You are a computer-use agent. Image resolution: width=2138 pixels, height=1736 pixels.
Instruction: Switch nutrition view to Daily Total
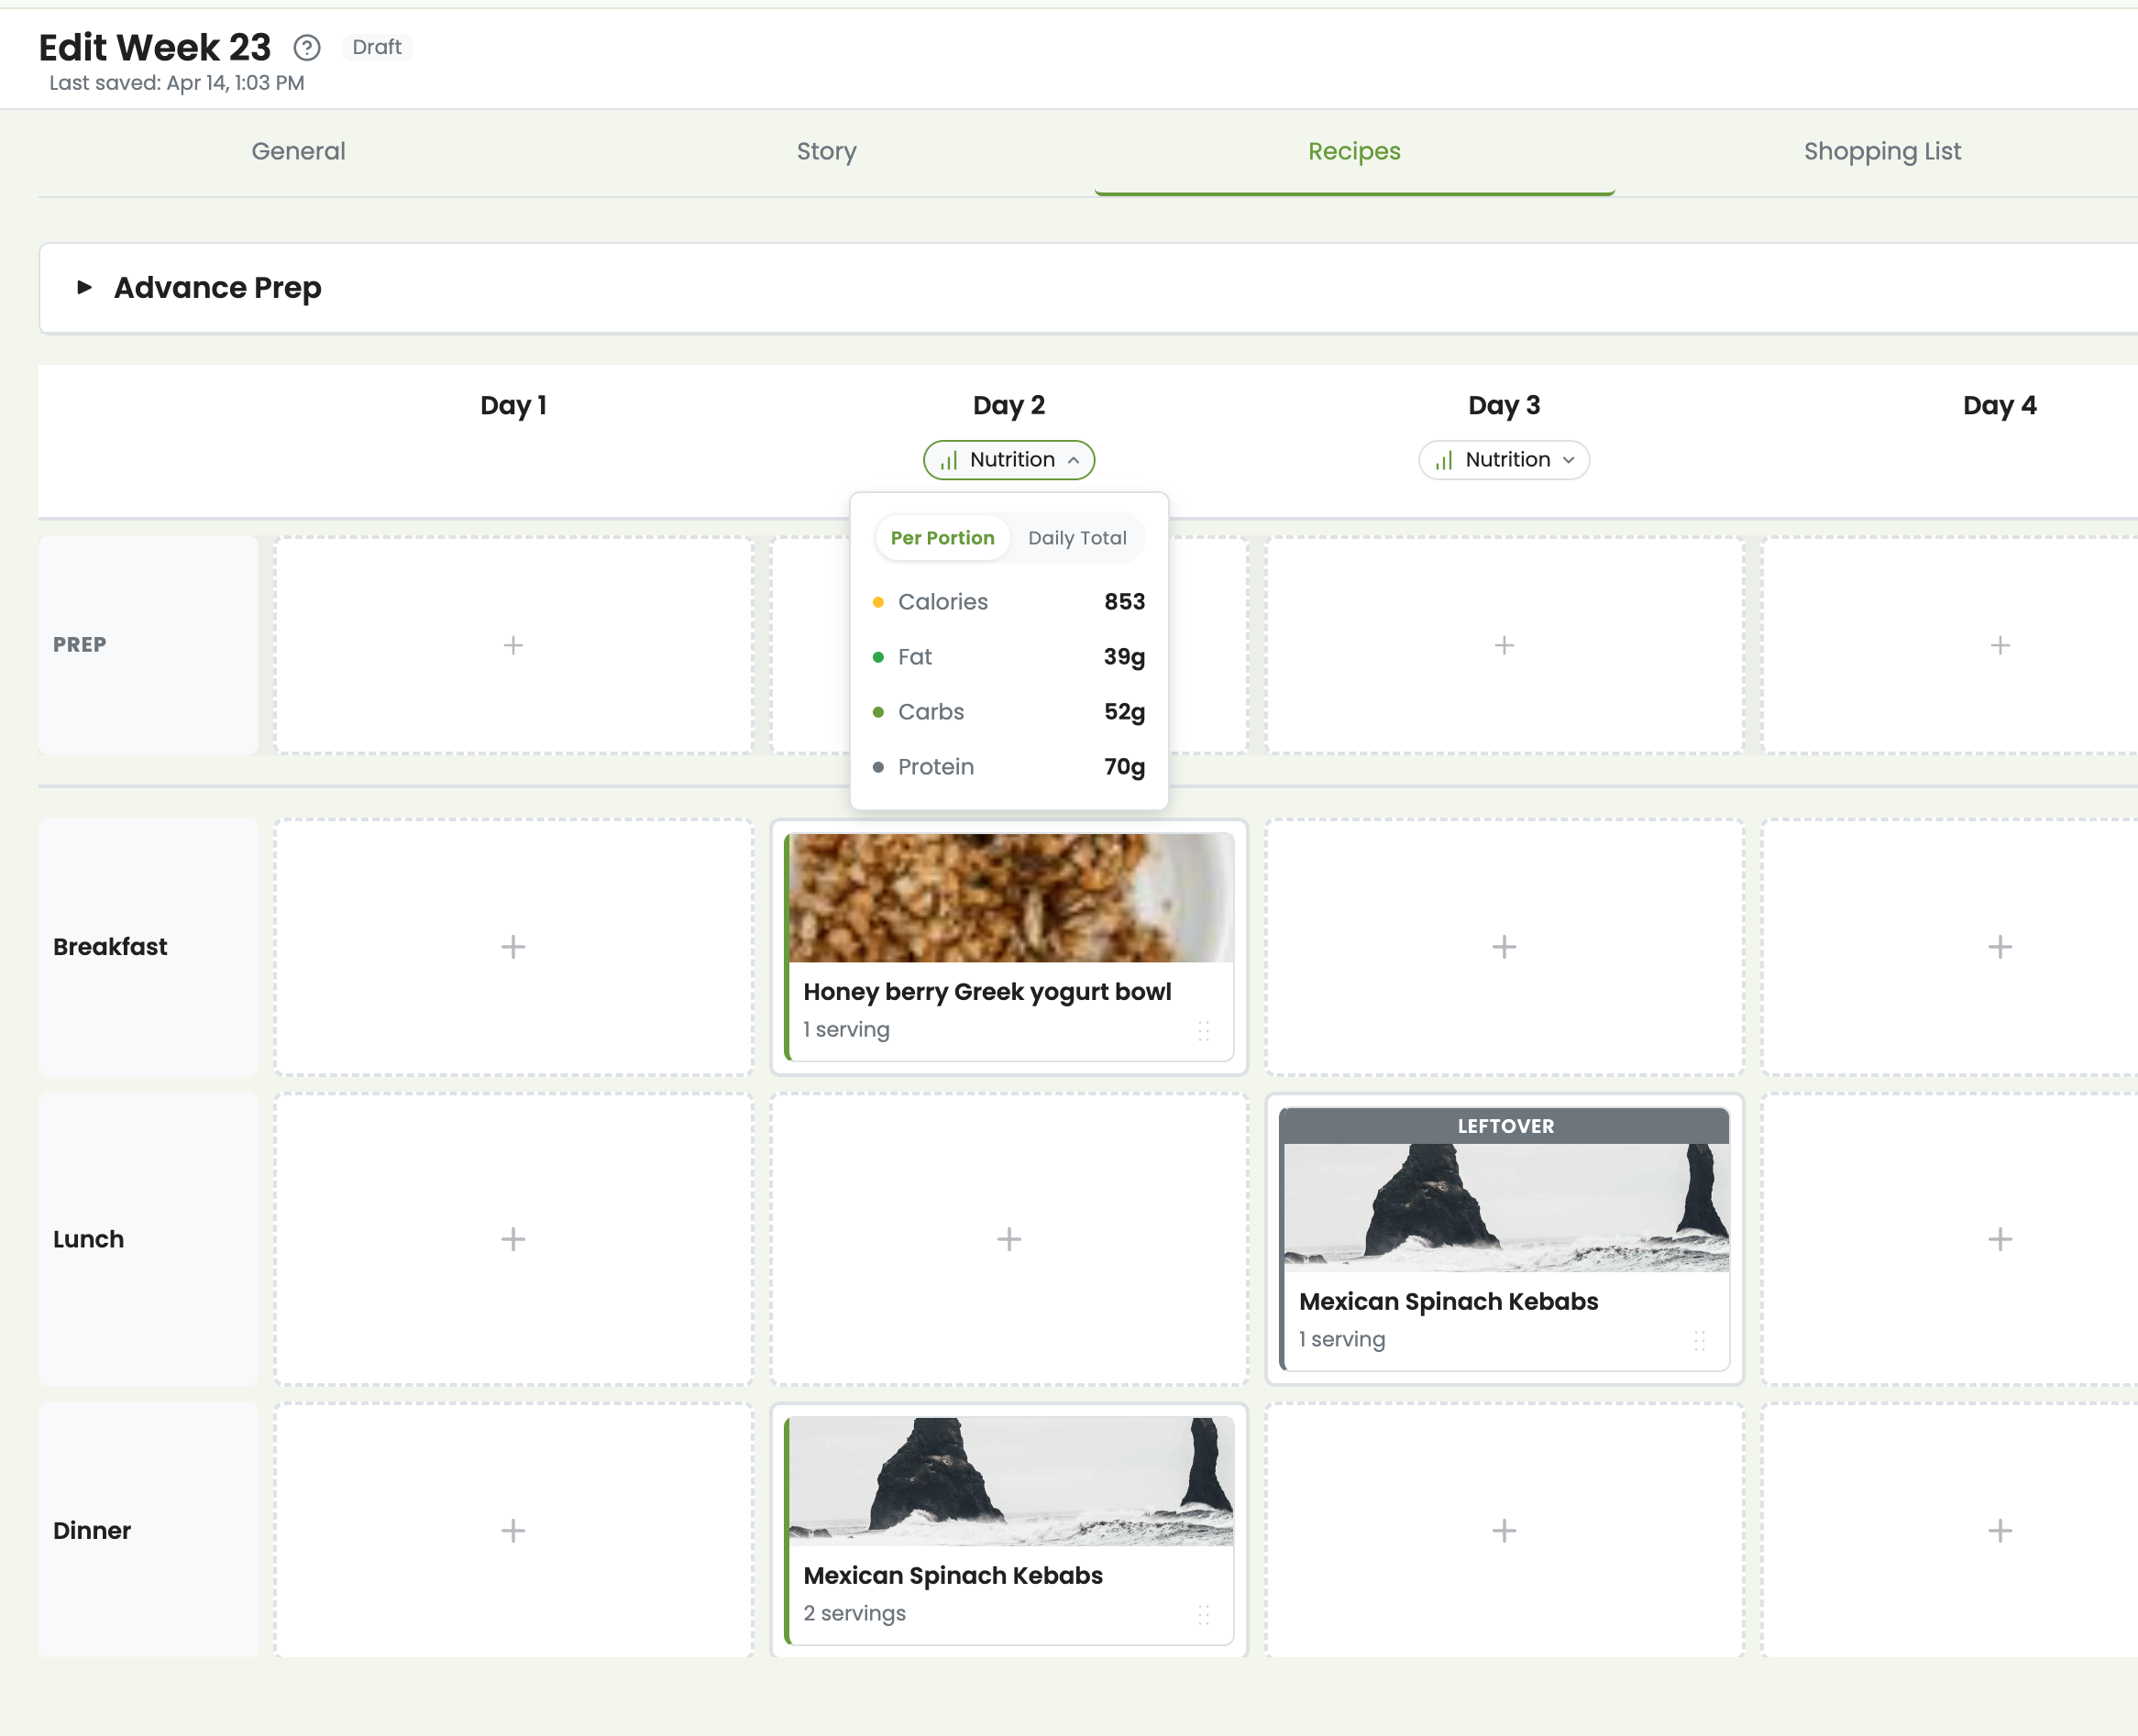tap(1077, 538)
